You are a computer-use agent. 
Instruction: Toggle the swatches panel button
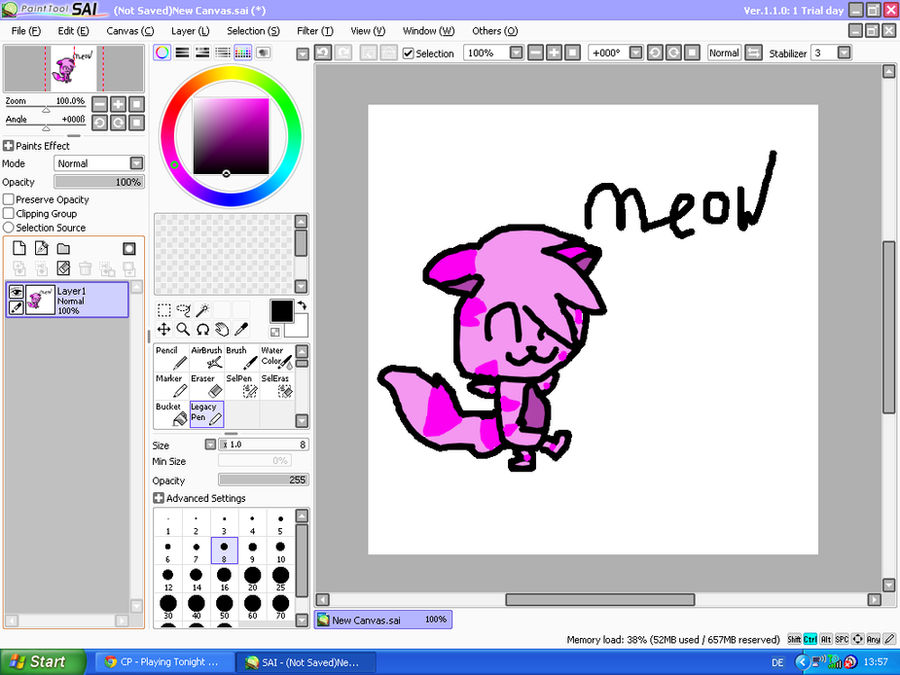(x=243, y=53)
